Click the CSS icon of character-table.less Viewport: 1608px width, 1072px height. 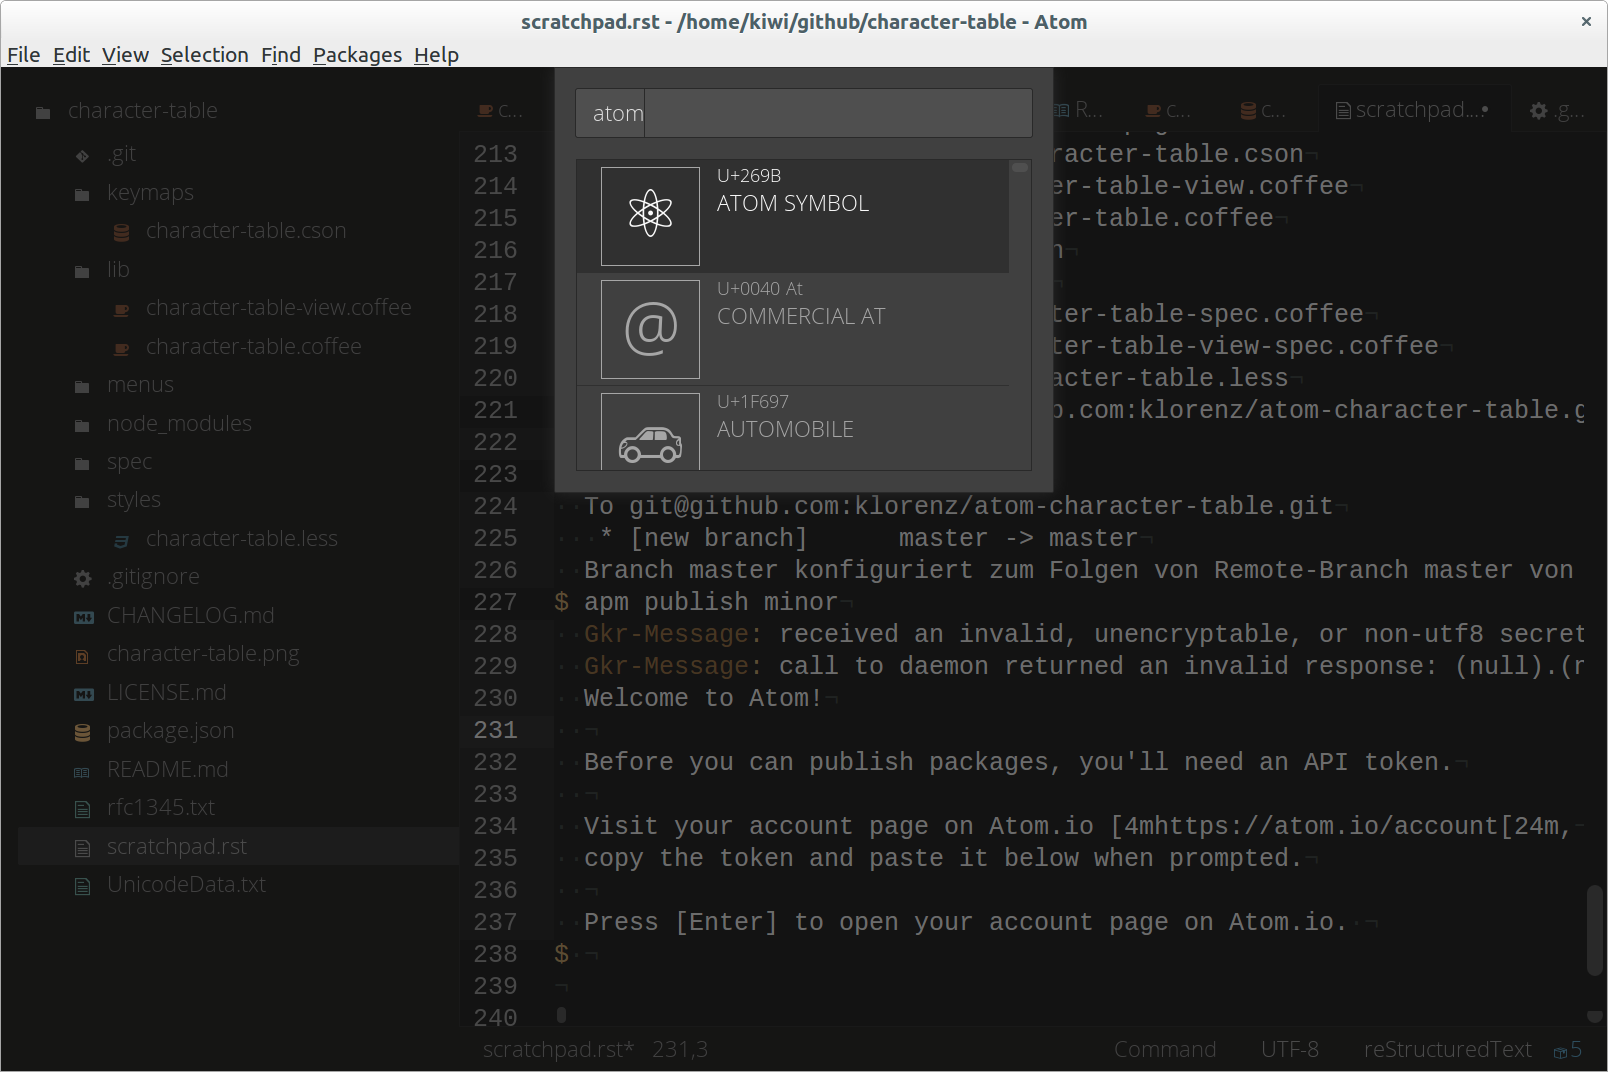coord(121,540)
